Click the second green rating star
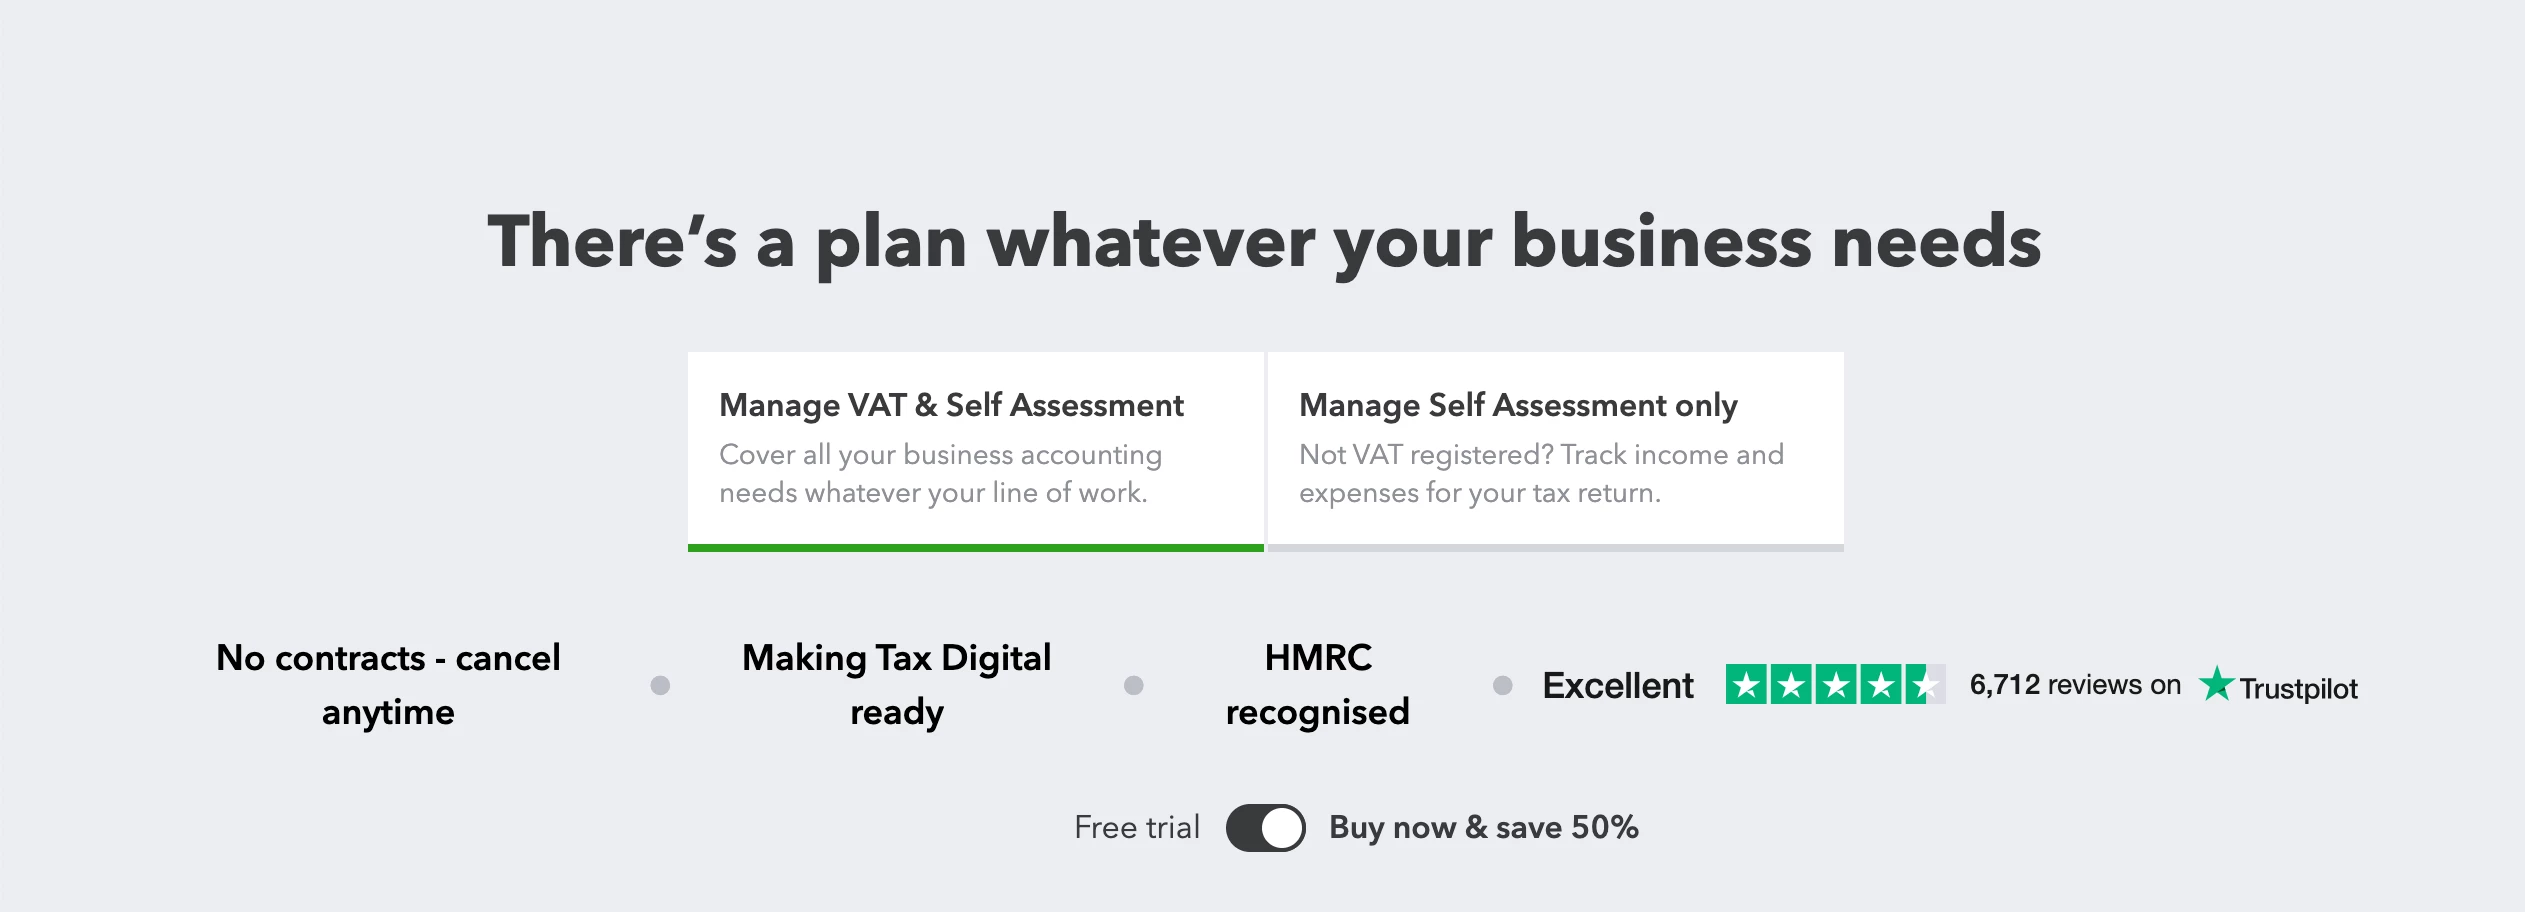This screenshot has height=912, width=2525. click(1791, 685)
